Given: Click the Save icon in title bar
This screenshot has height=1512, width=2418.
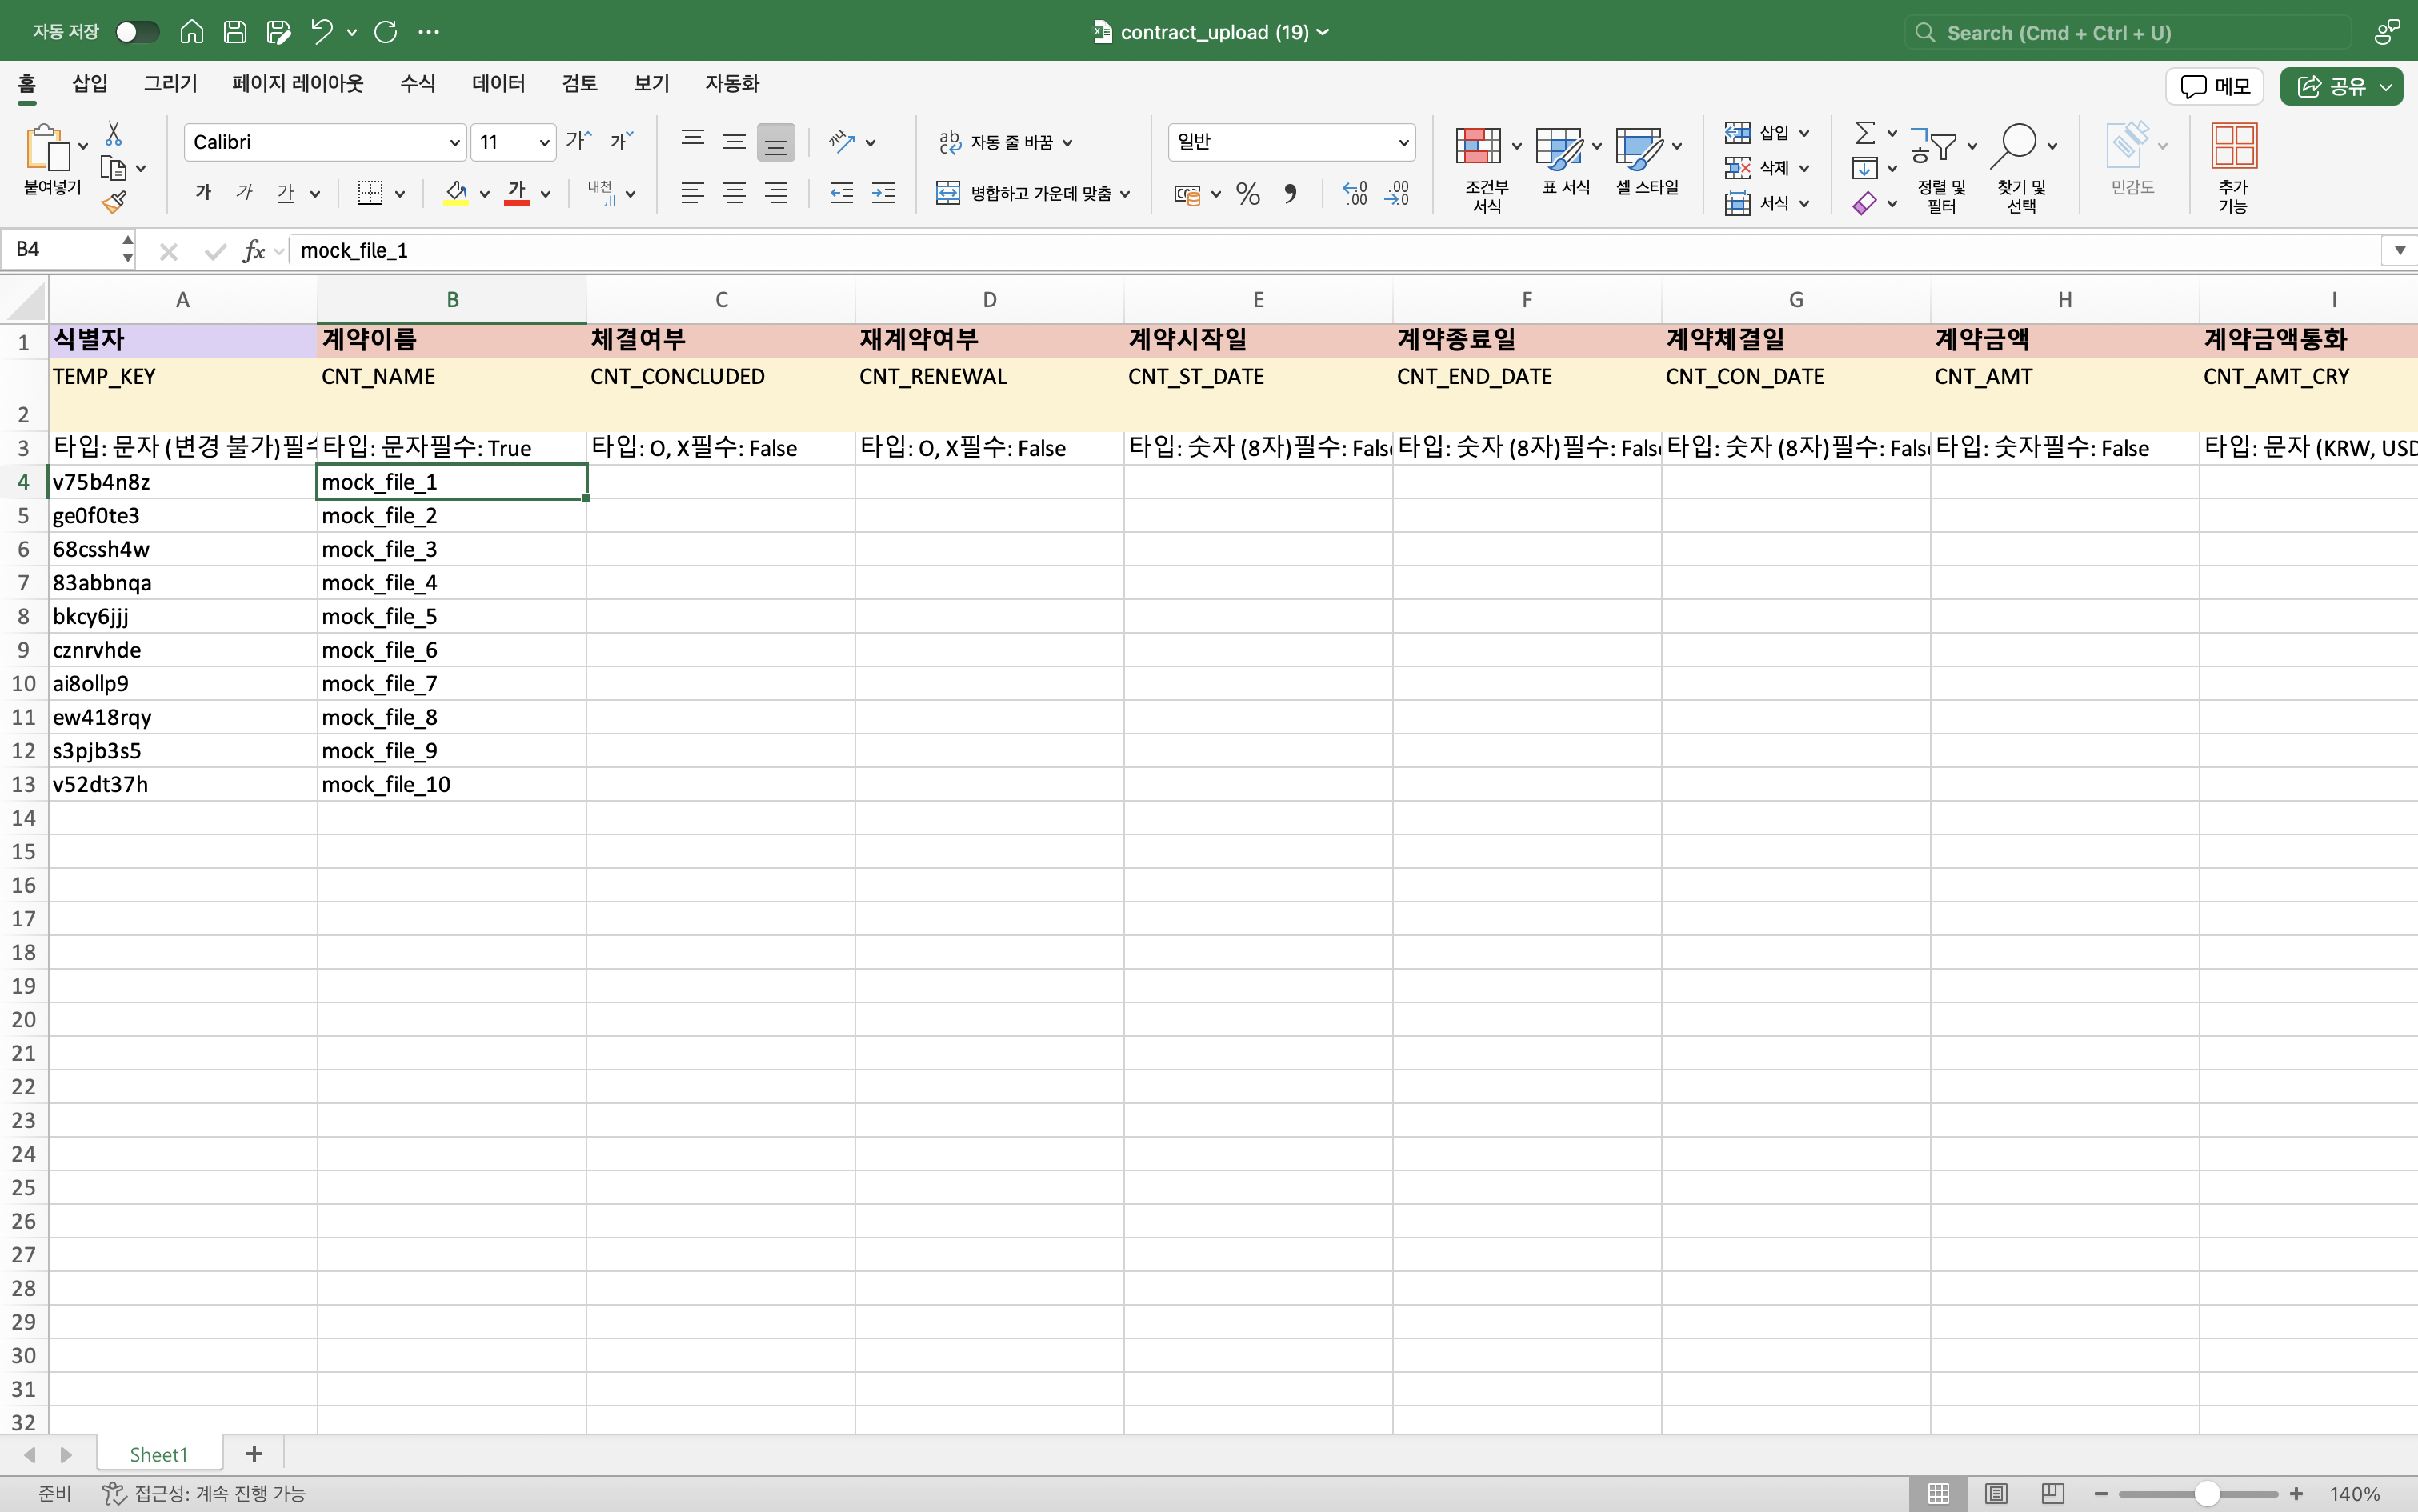Looking at the screenshot, I should (x=235, y=32).
